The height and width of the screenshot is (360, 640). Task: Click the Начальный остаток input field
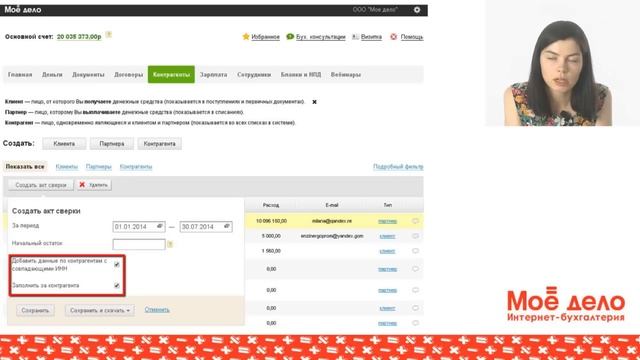pos(139,244)
